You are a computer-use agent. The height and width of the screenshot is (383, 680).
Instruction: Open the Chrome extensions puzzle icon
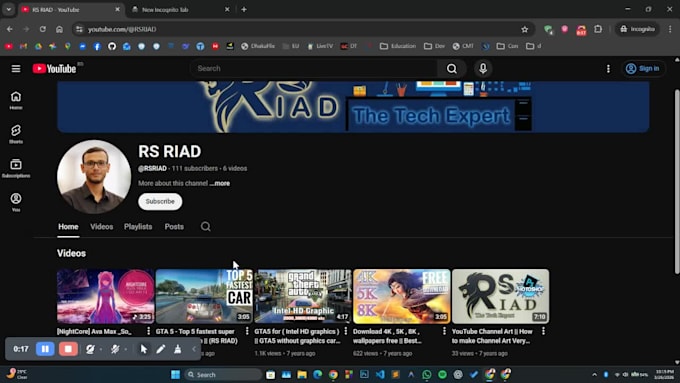598,29
